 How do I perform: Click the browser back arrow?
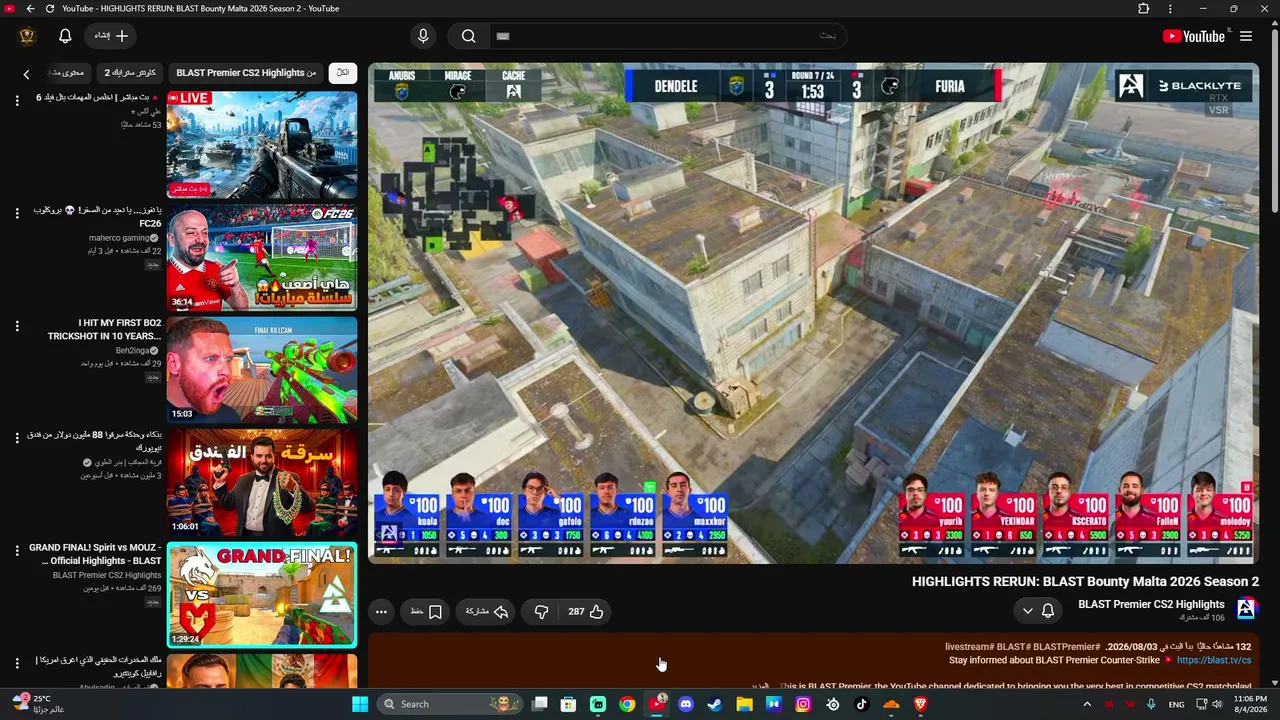tap(30, 9)
